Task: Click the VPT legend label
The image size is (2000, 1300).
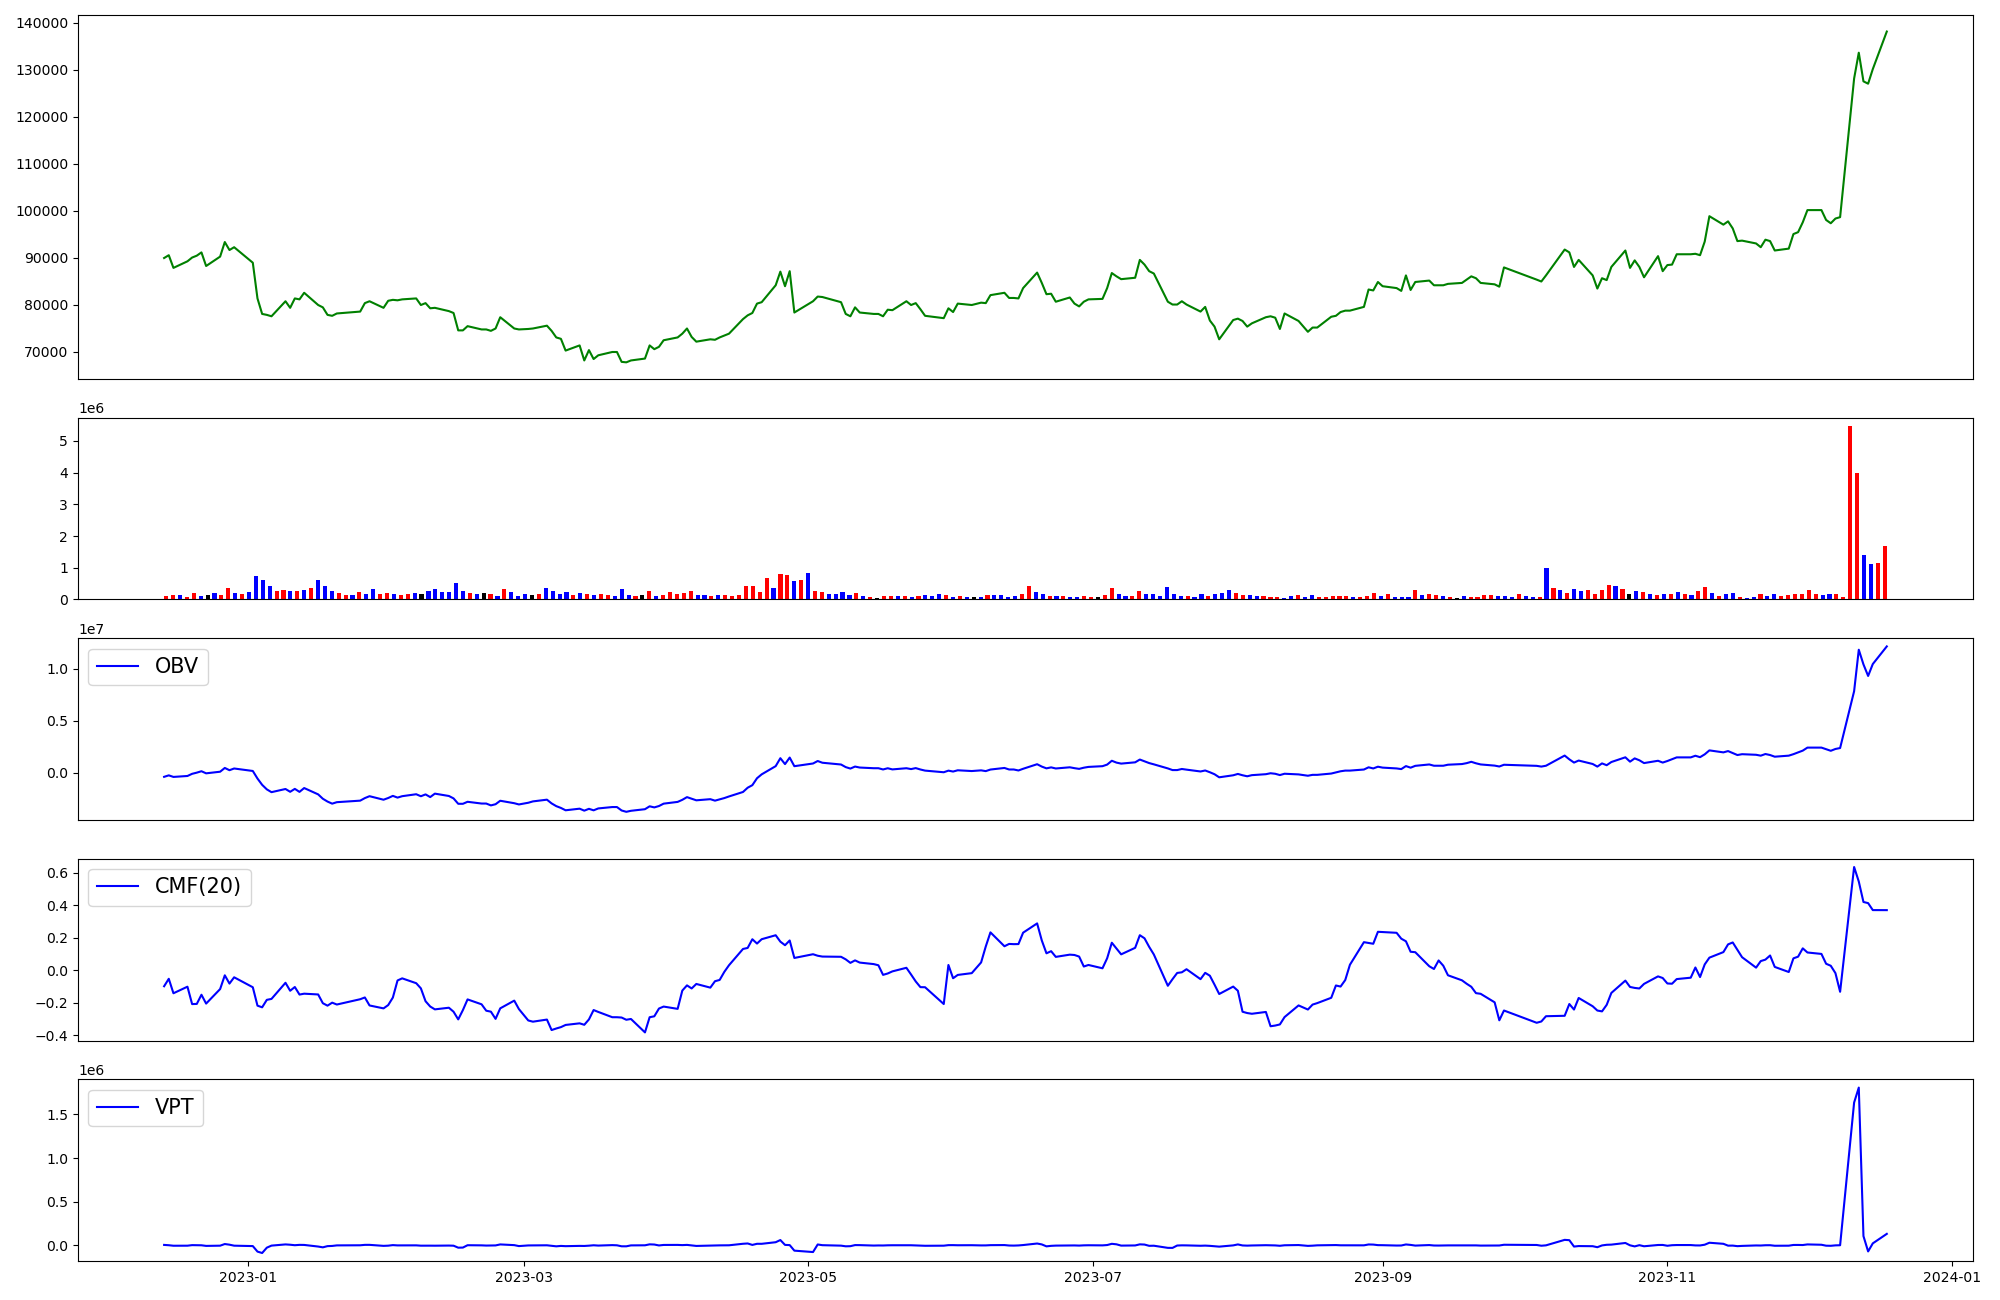Action: [x=174, y=1107]
